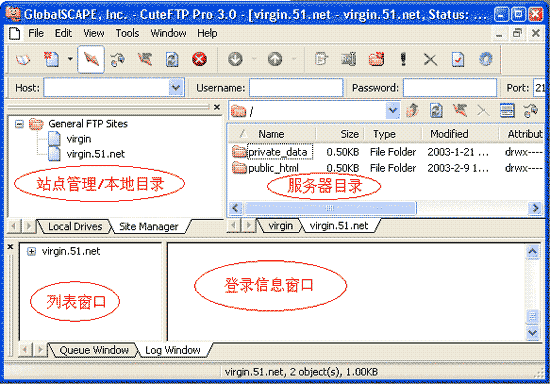Open the Site Manager book icon in main toolbar
This screenshot has width=550, height=384.
(x=23, y=59)
